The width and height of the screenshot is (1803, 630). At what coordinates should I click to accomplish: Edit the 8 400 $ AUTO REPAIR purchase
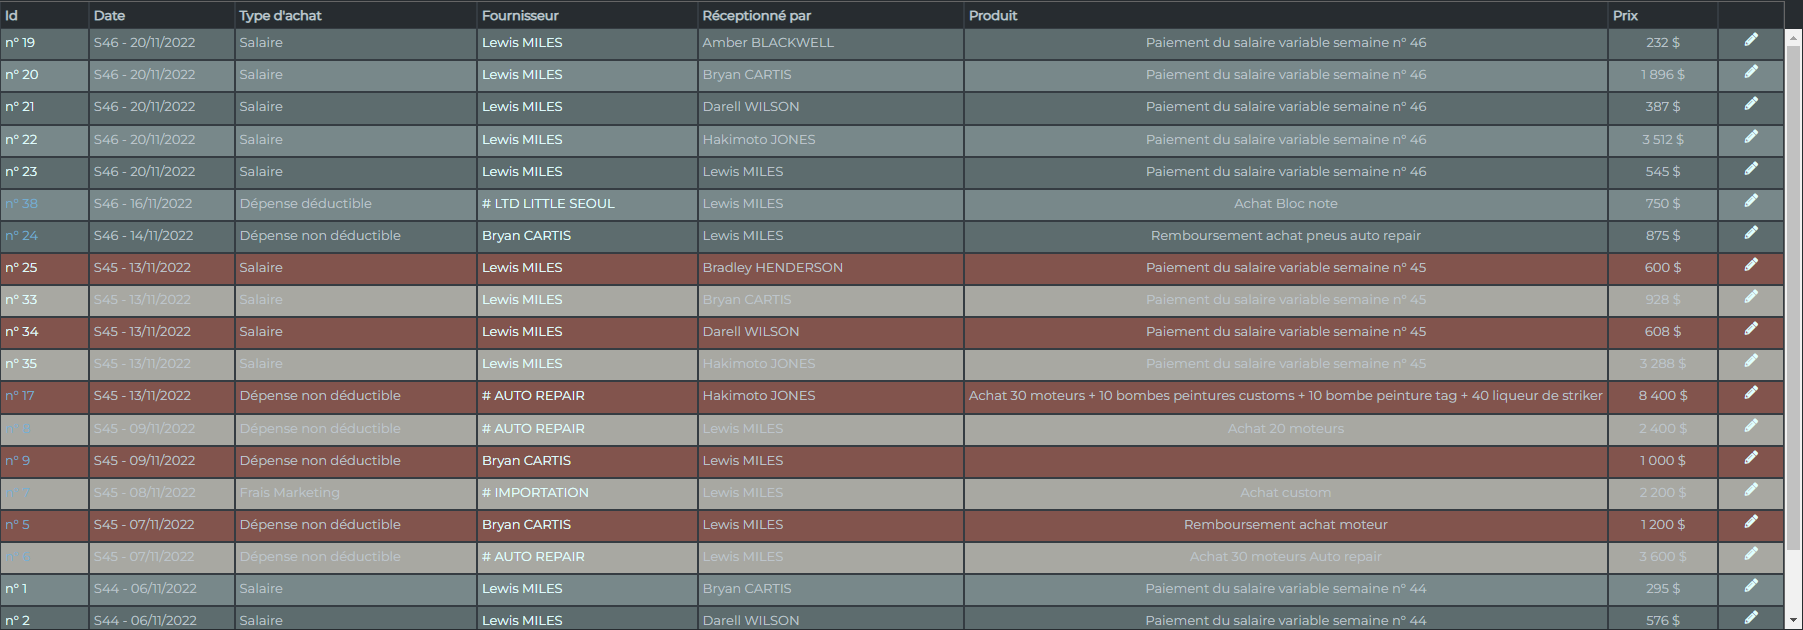1751,393
